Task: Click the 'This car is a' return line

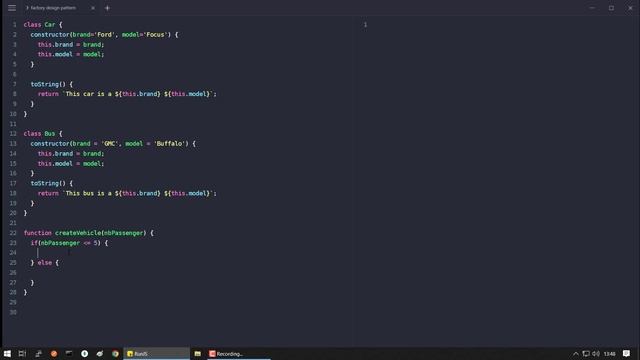Action: click(127, 94)
